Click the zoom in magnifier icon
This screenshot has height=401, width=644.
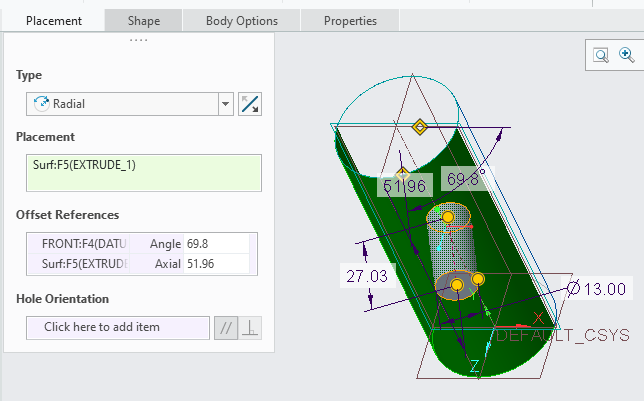pyautogui.click(x=626, y=55)
